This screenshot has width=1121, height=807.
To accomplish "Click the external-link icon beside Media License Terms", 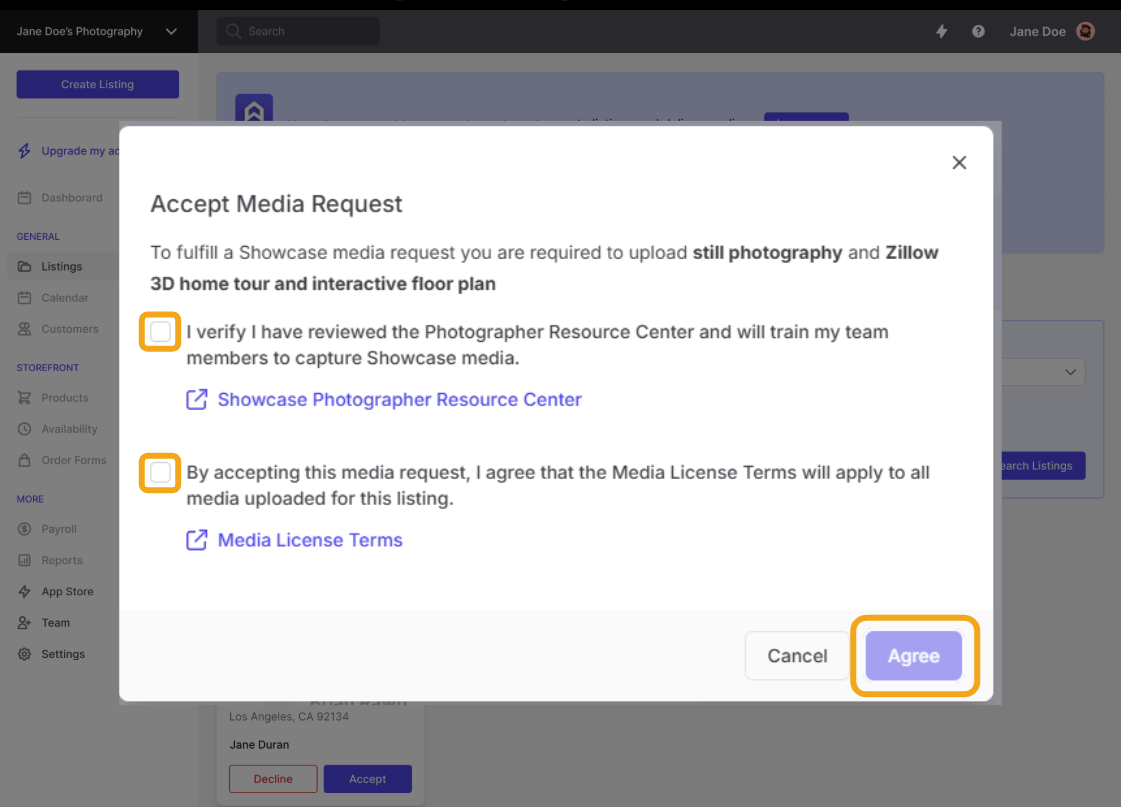I will click(x=197, y=540).
